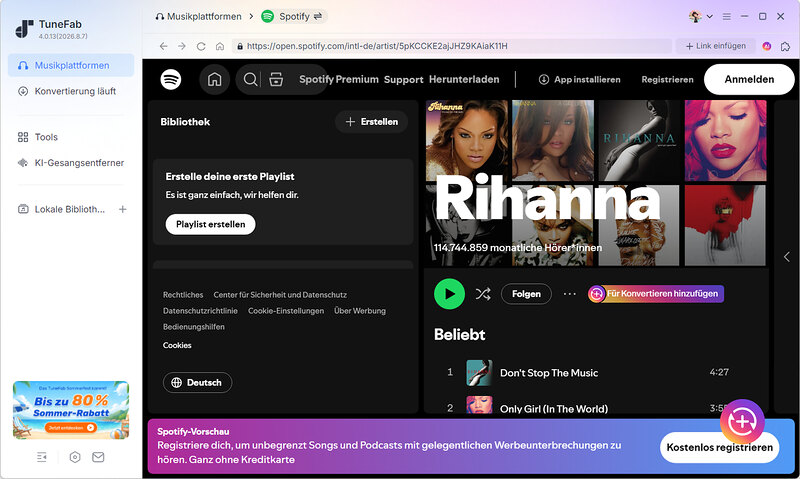Image resolution: width=800 pixels, height=479 pixels.
Task: Open the Spotify browse icon
Action: point(276,80)
